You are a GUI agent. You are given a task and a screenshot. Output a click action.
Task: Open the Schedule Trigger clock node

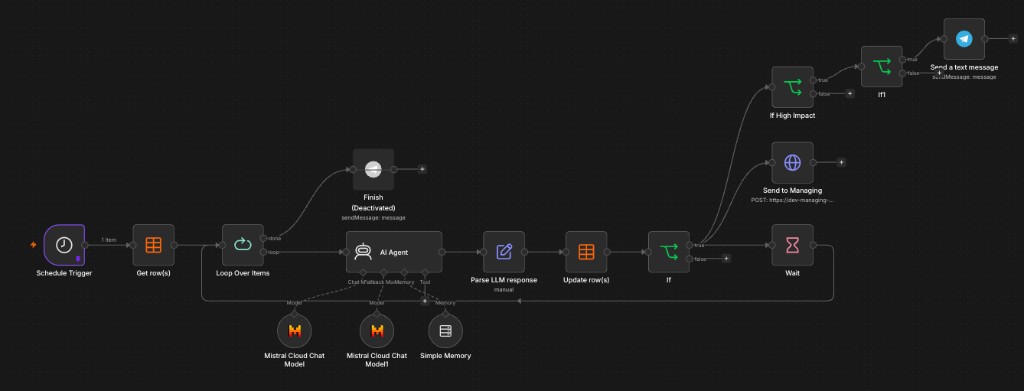(64, 245)
